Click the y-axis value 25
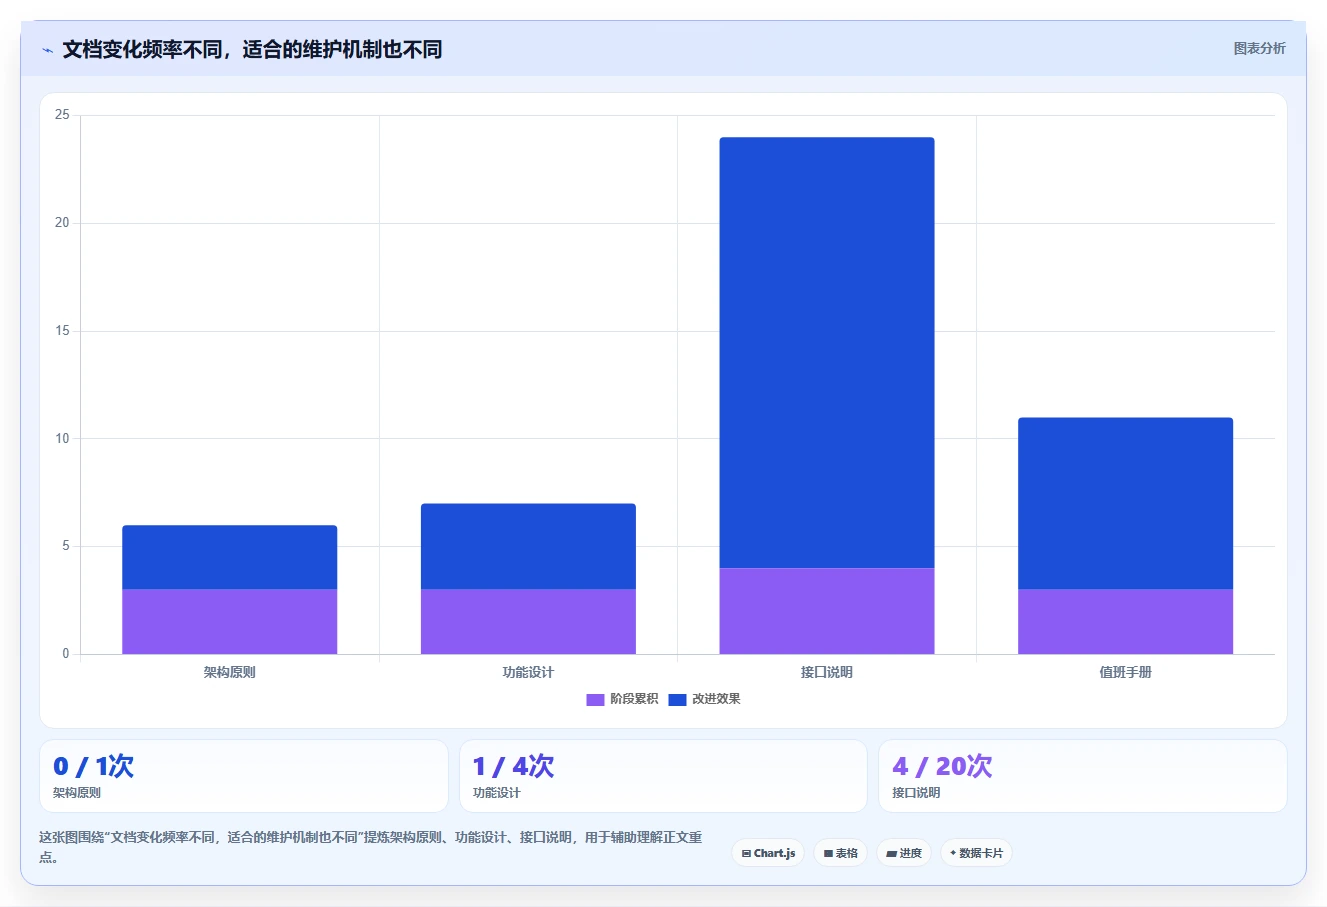Image resolution: width=1327 pixels, height=907 pixels. (x=62, y=115)
